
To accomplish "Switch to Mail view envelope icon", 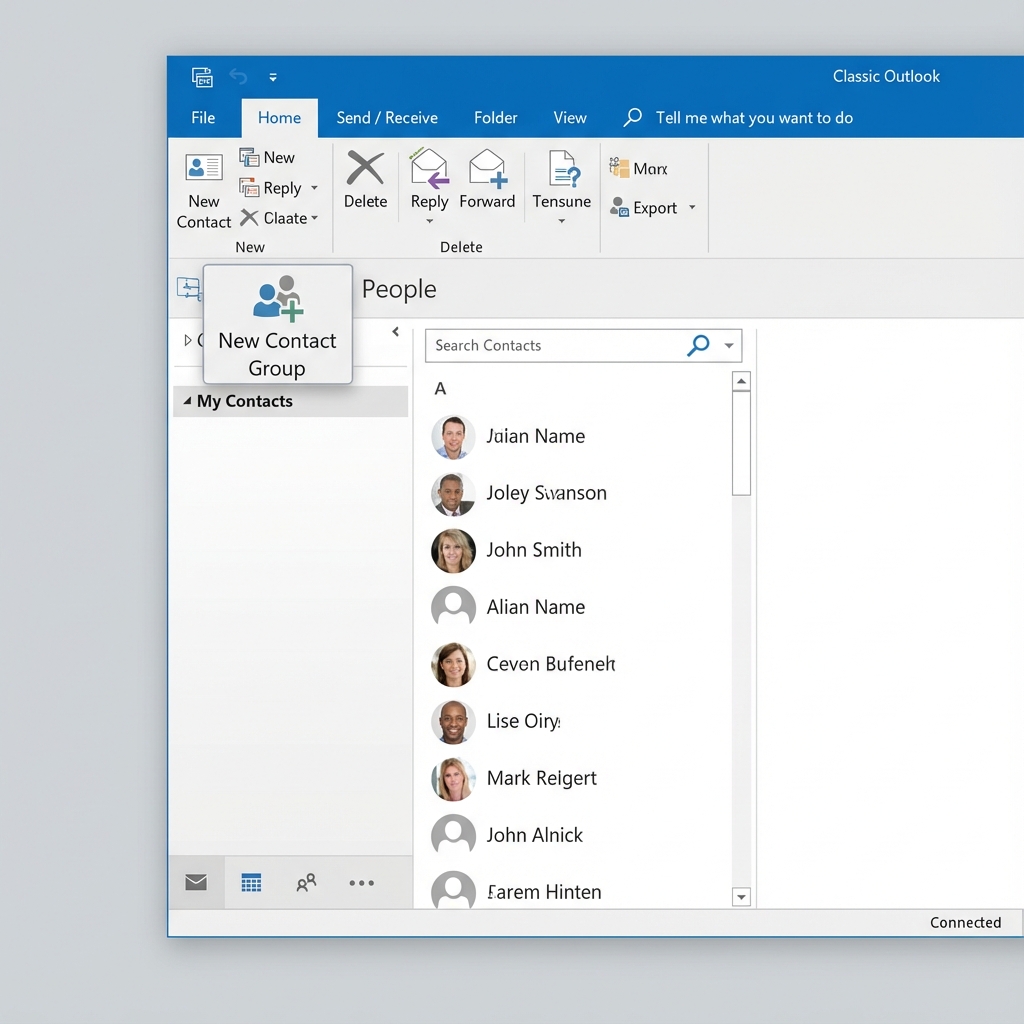I will 196,882.
